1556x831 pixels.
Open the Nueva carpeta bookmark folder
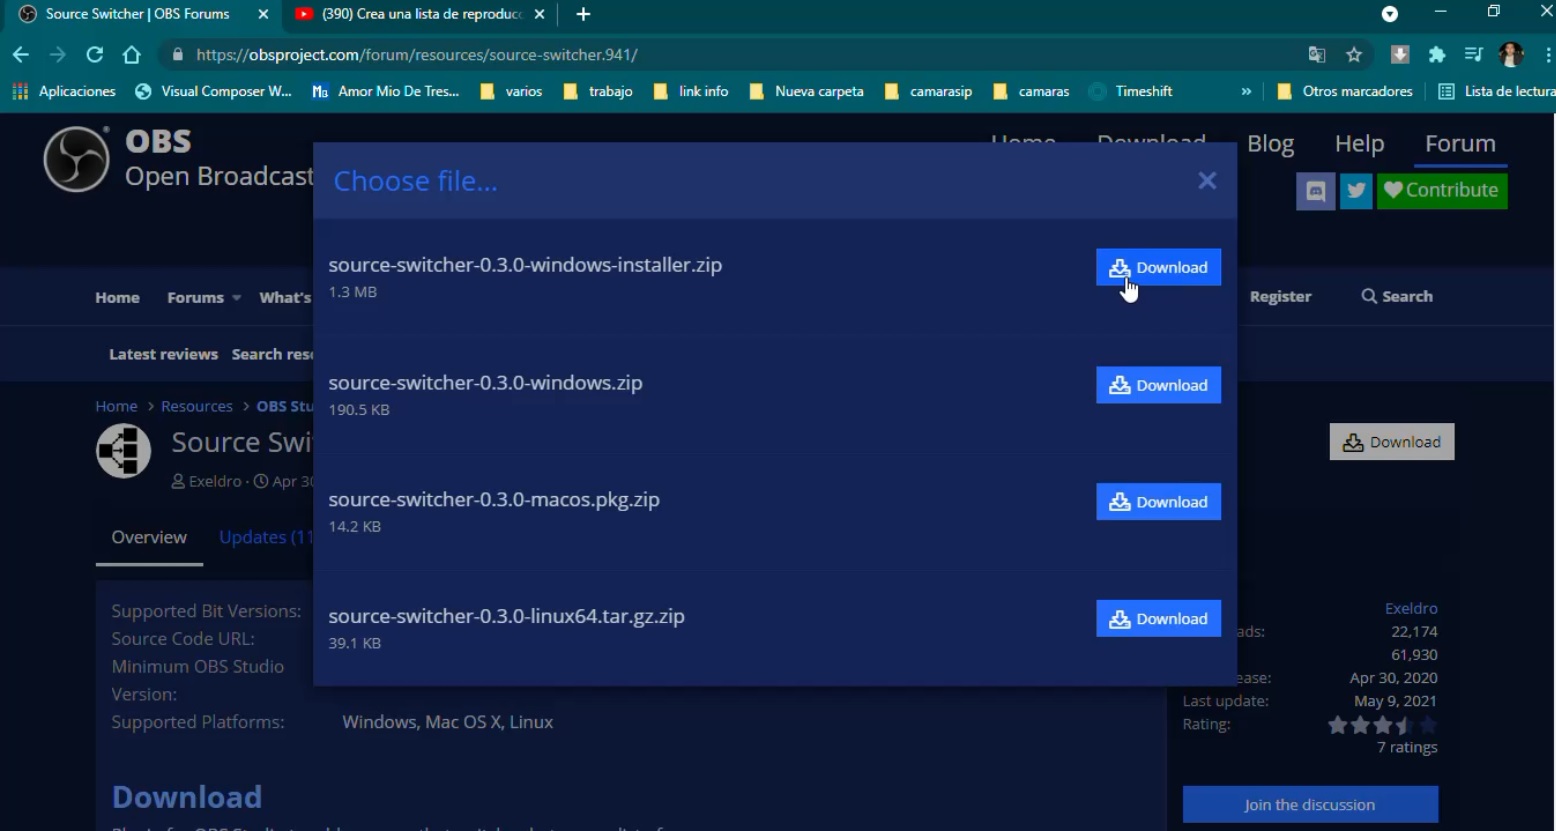click(806, 91)
